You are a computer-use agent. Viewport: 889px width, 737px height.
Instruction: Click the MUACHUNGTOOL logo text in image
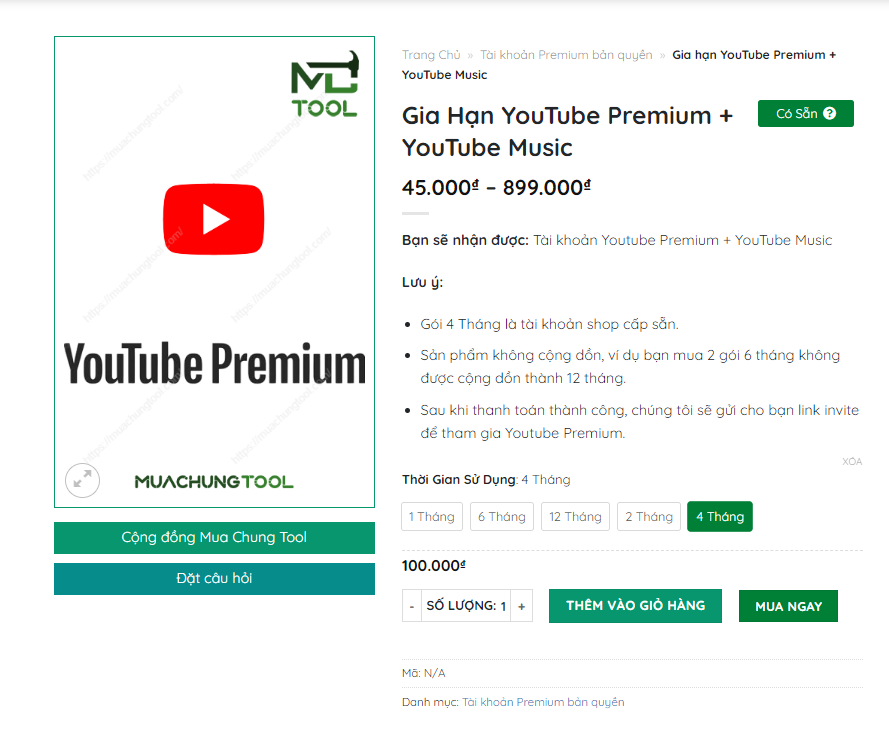point(214,482)
